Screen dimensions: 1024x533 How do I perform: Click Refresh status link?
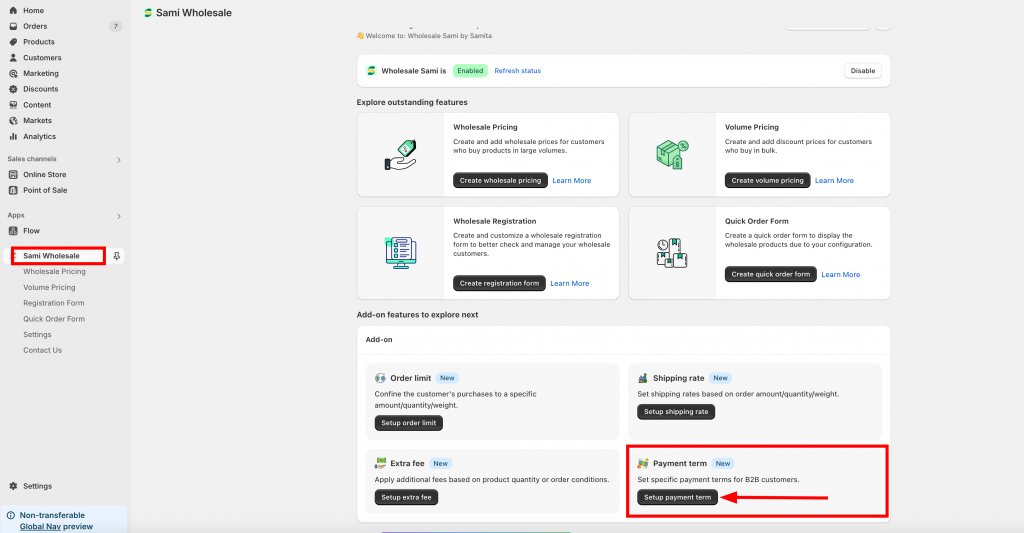[x=517, y=71]
